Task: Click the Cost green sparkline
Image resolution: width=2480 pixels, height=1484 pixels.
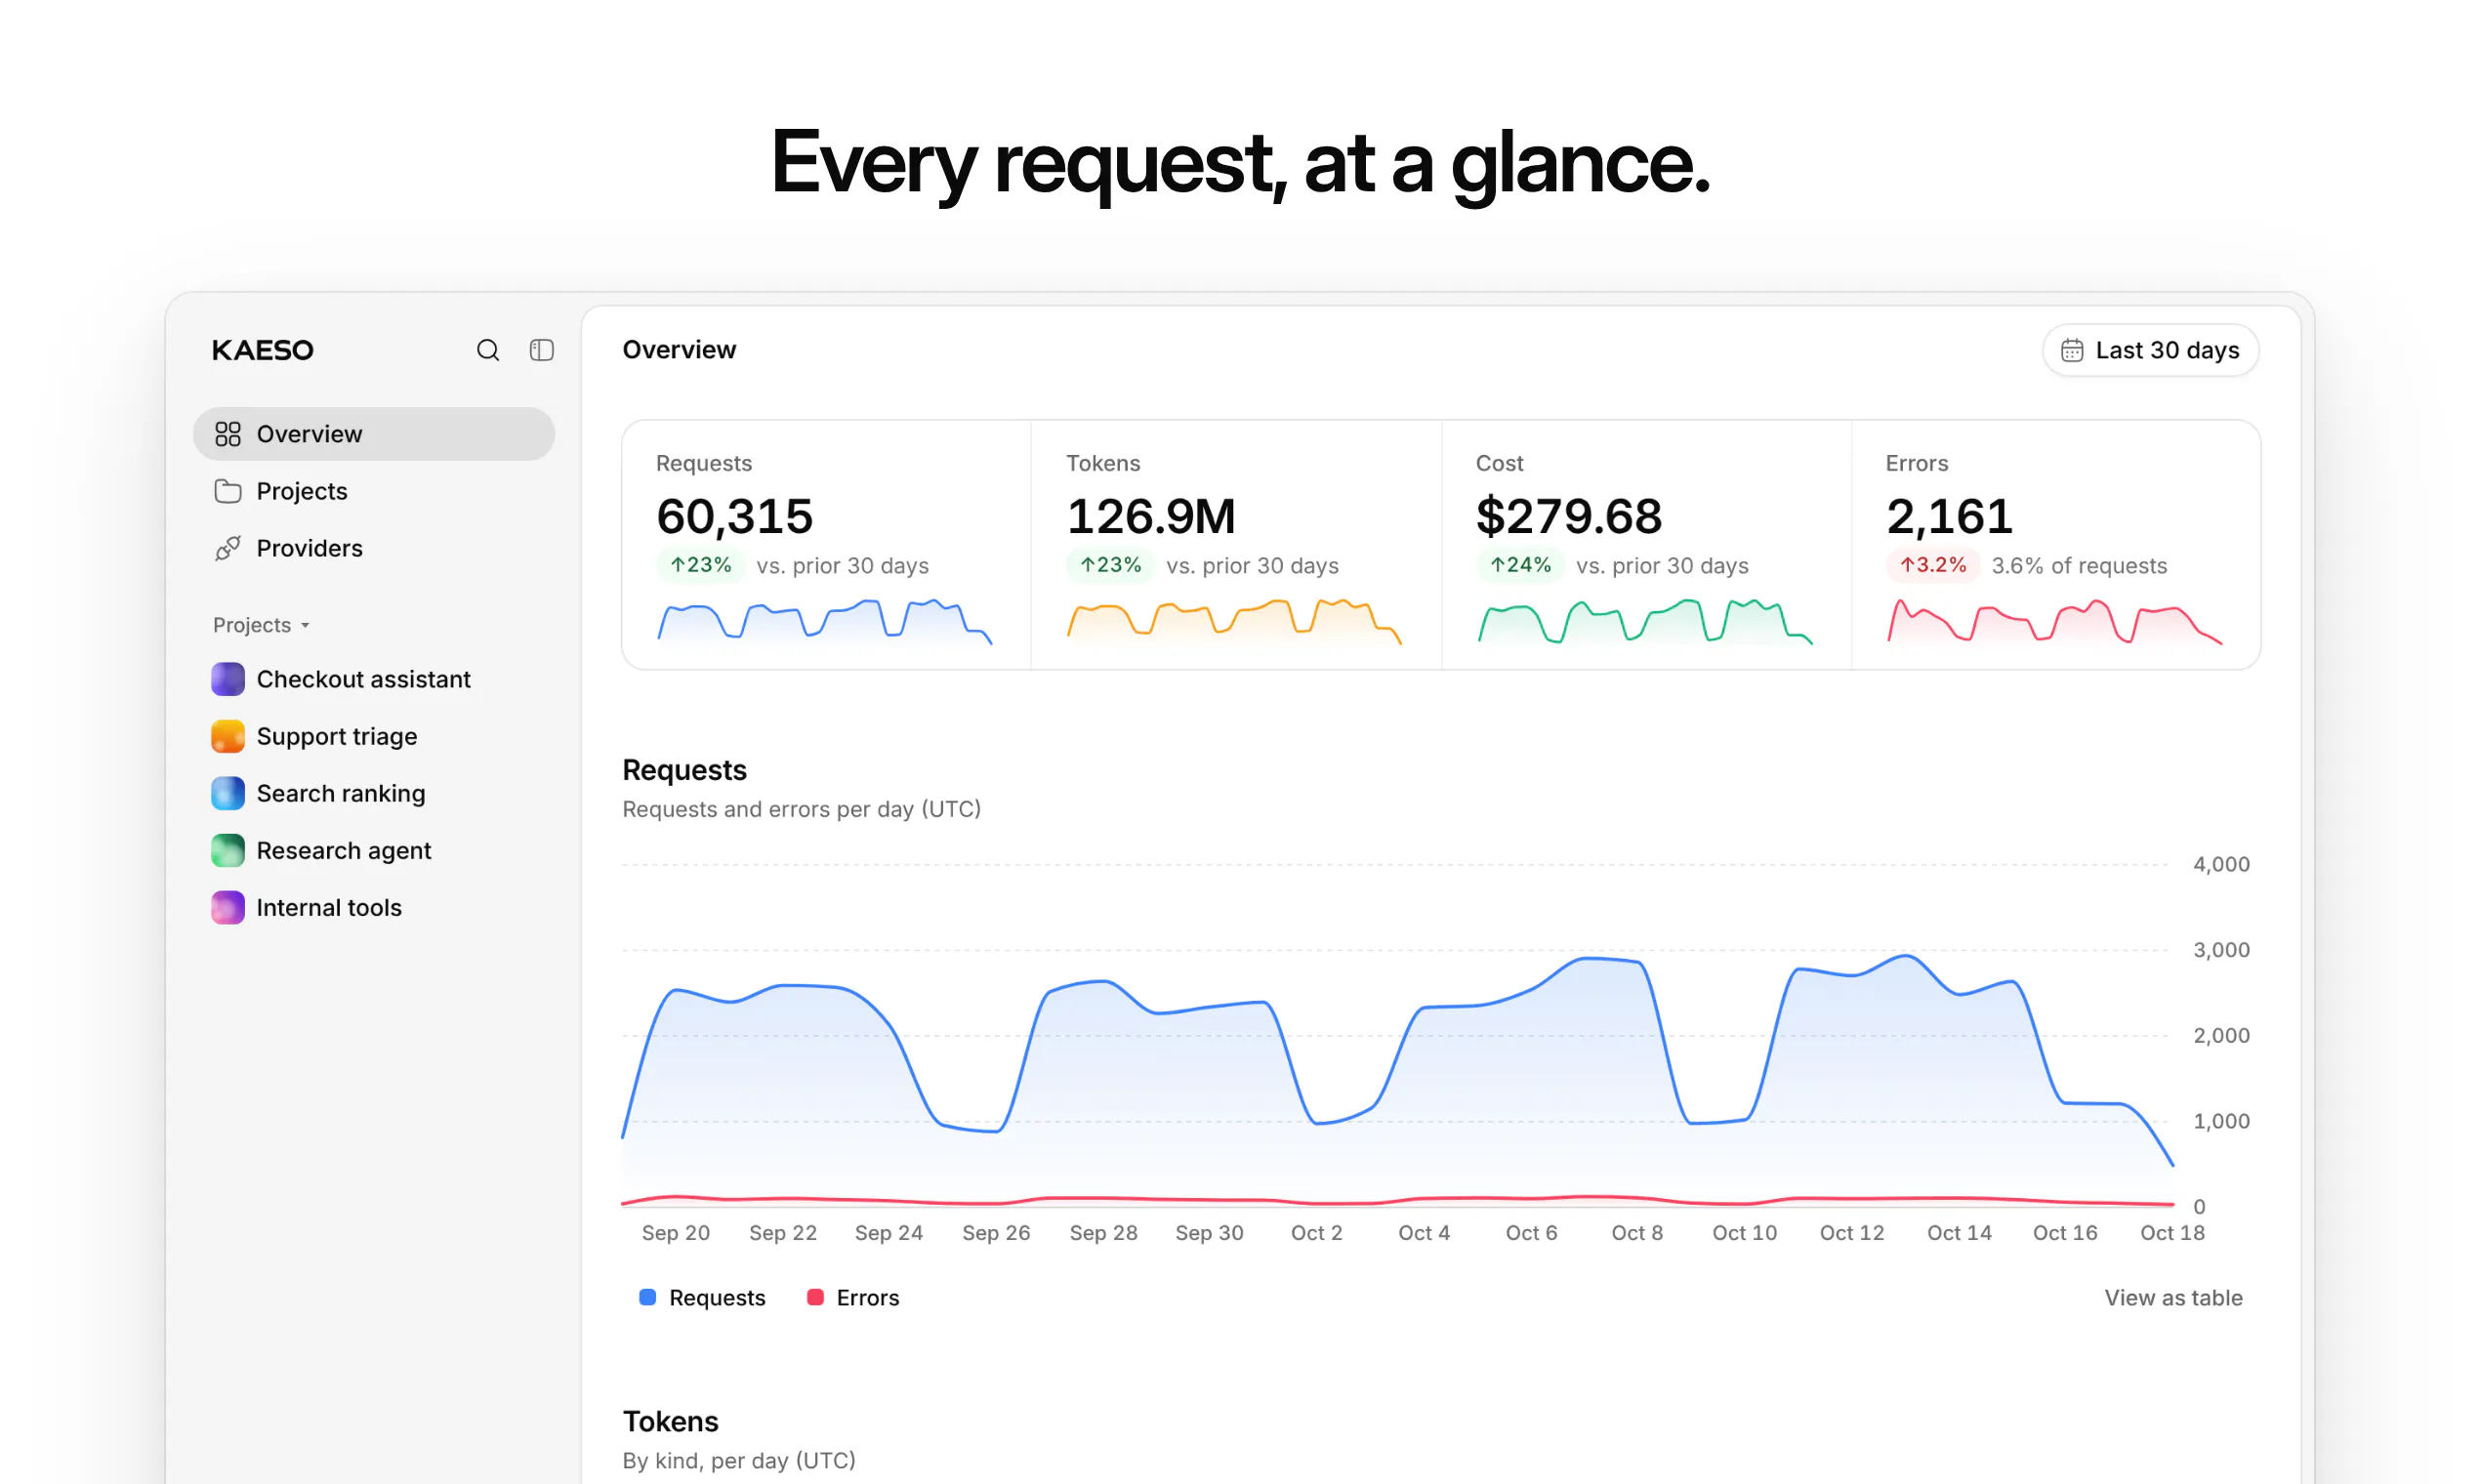Action: coord(1644,621)
